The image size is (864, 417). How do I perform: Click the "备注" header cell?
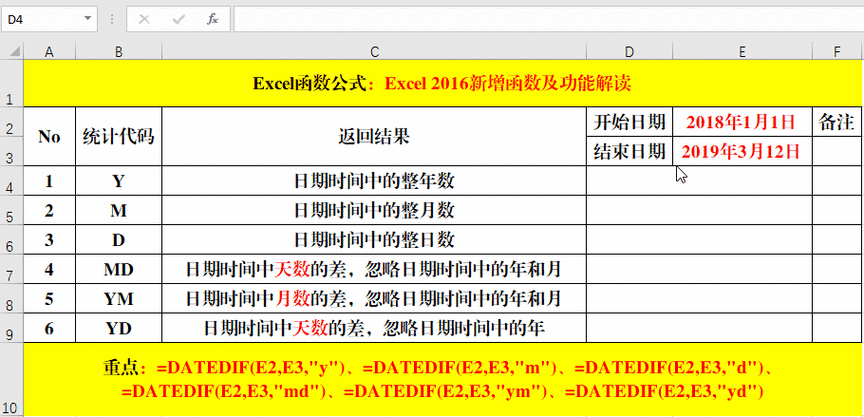tap(837, 122)
